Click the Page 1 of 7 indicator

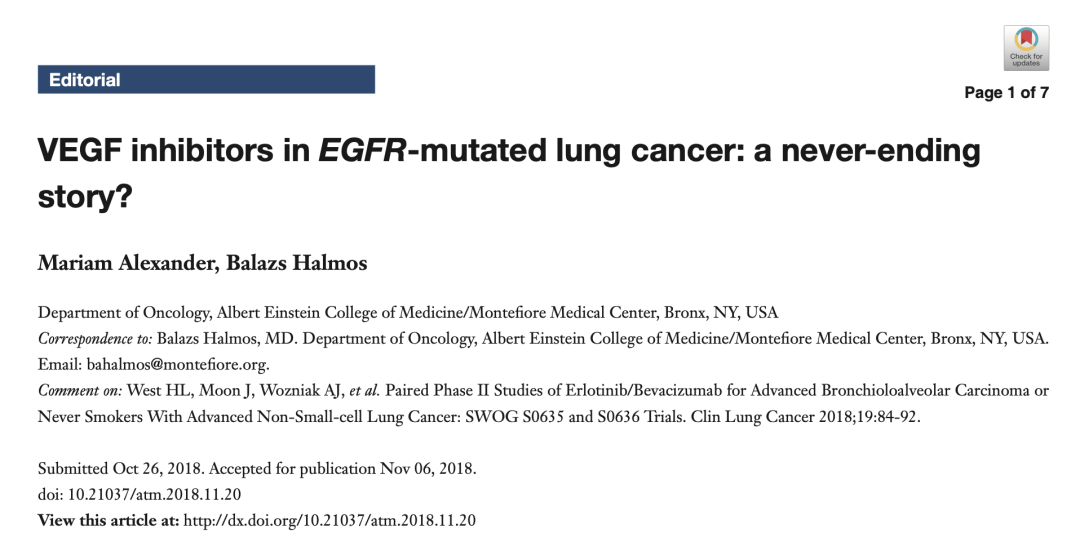(x=1006, y=93)
